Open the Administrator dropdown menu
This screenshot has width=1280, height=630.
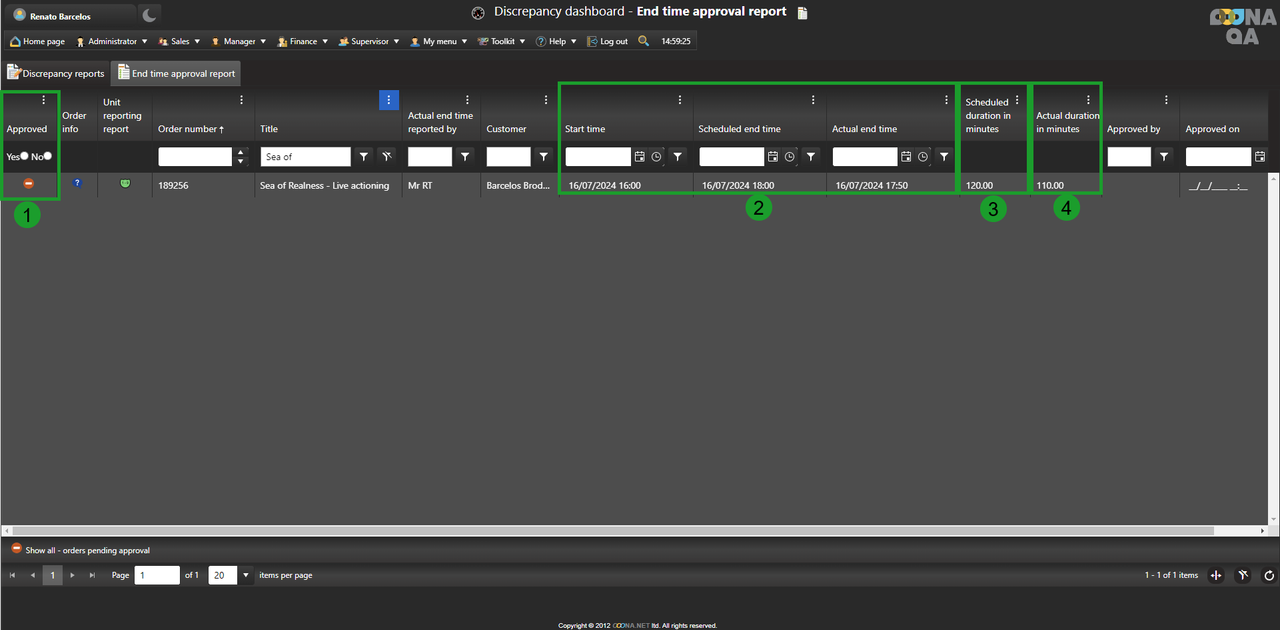(x=112, y=41)
